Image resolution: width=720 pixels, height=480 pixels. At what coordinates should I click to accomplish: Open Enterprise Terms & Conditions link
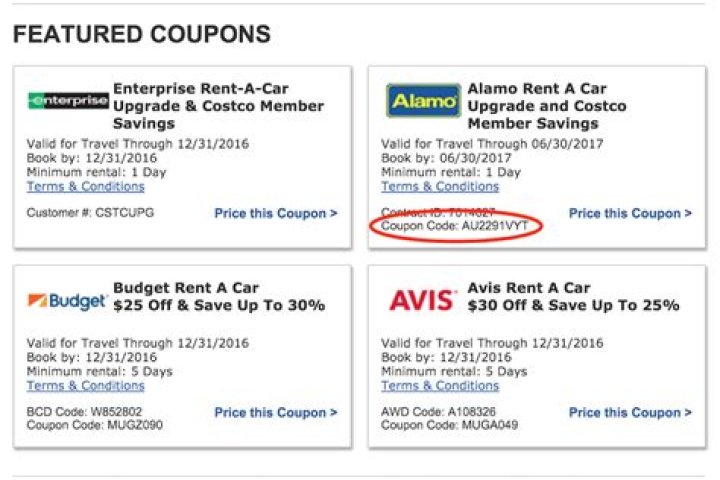(x=85, y=186)
